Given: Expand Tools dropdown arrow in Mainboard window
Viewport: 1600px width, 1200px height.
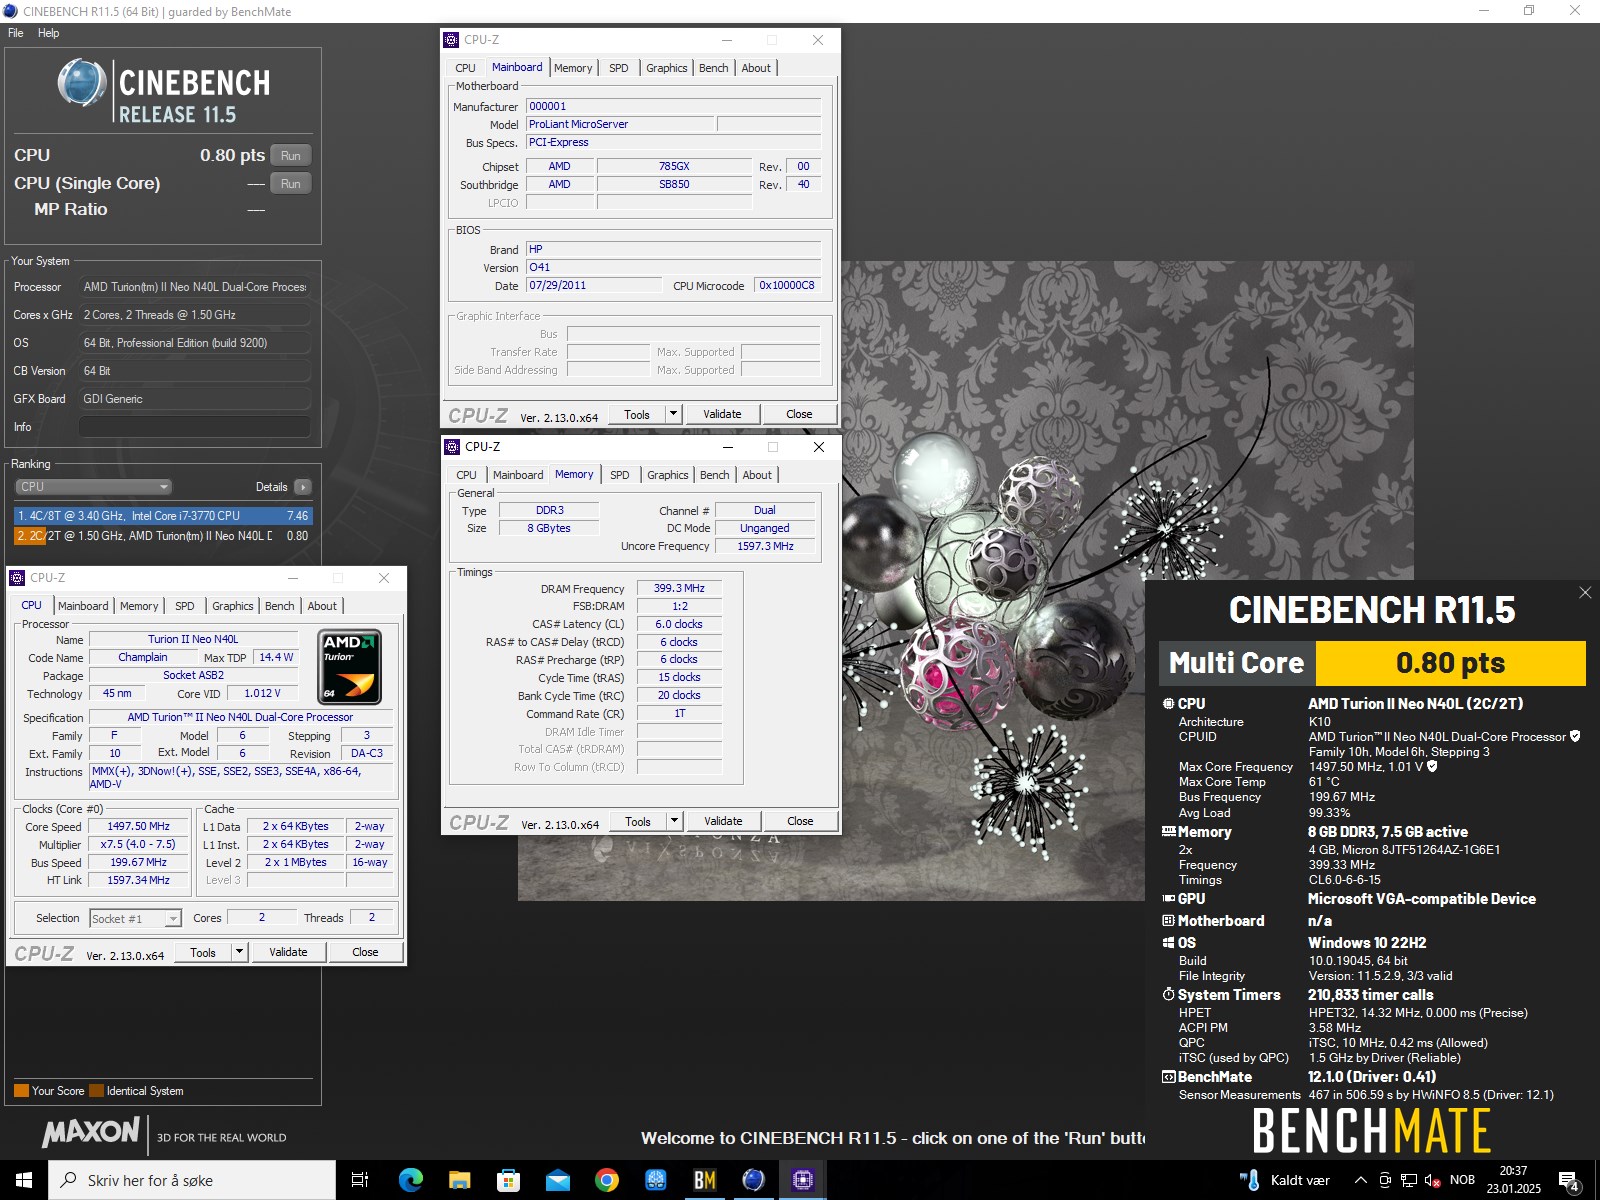Looking at the screenshot, I should pos(673,414).
